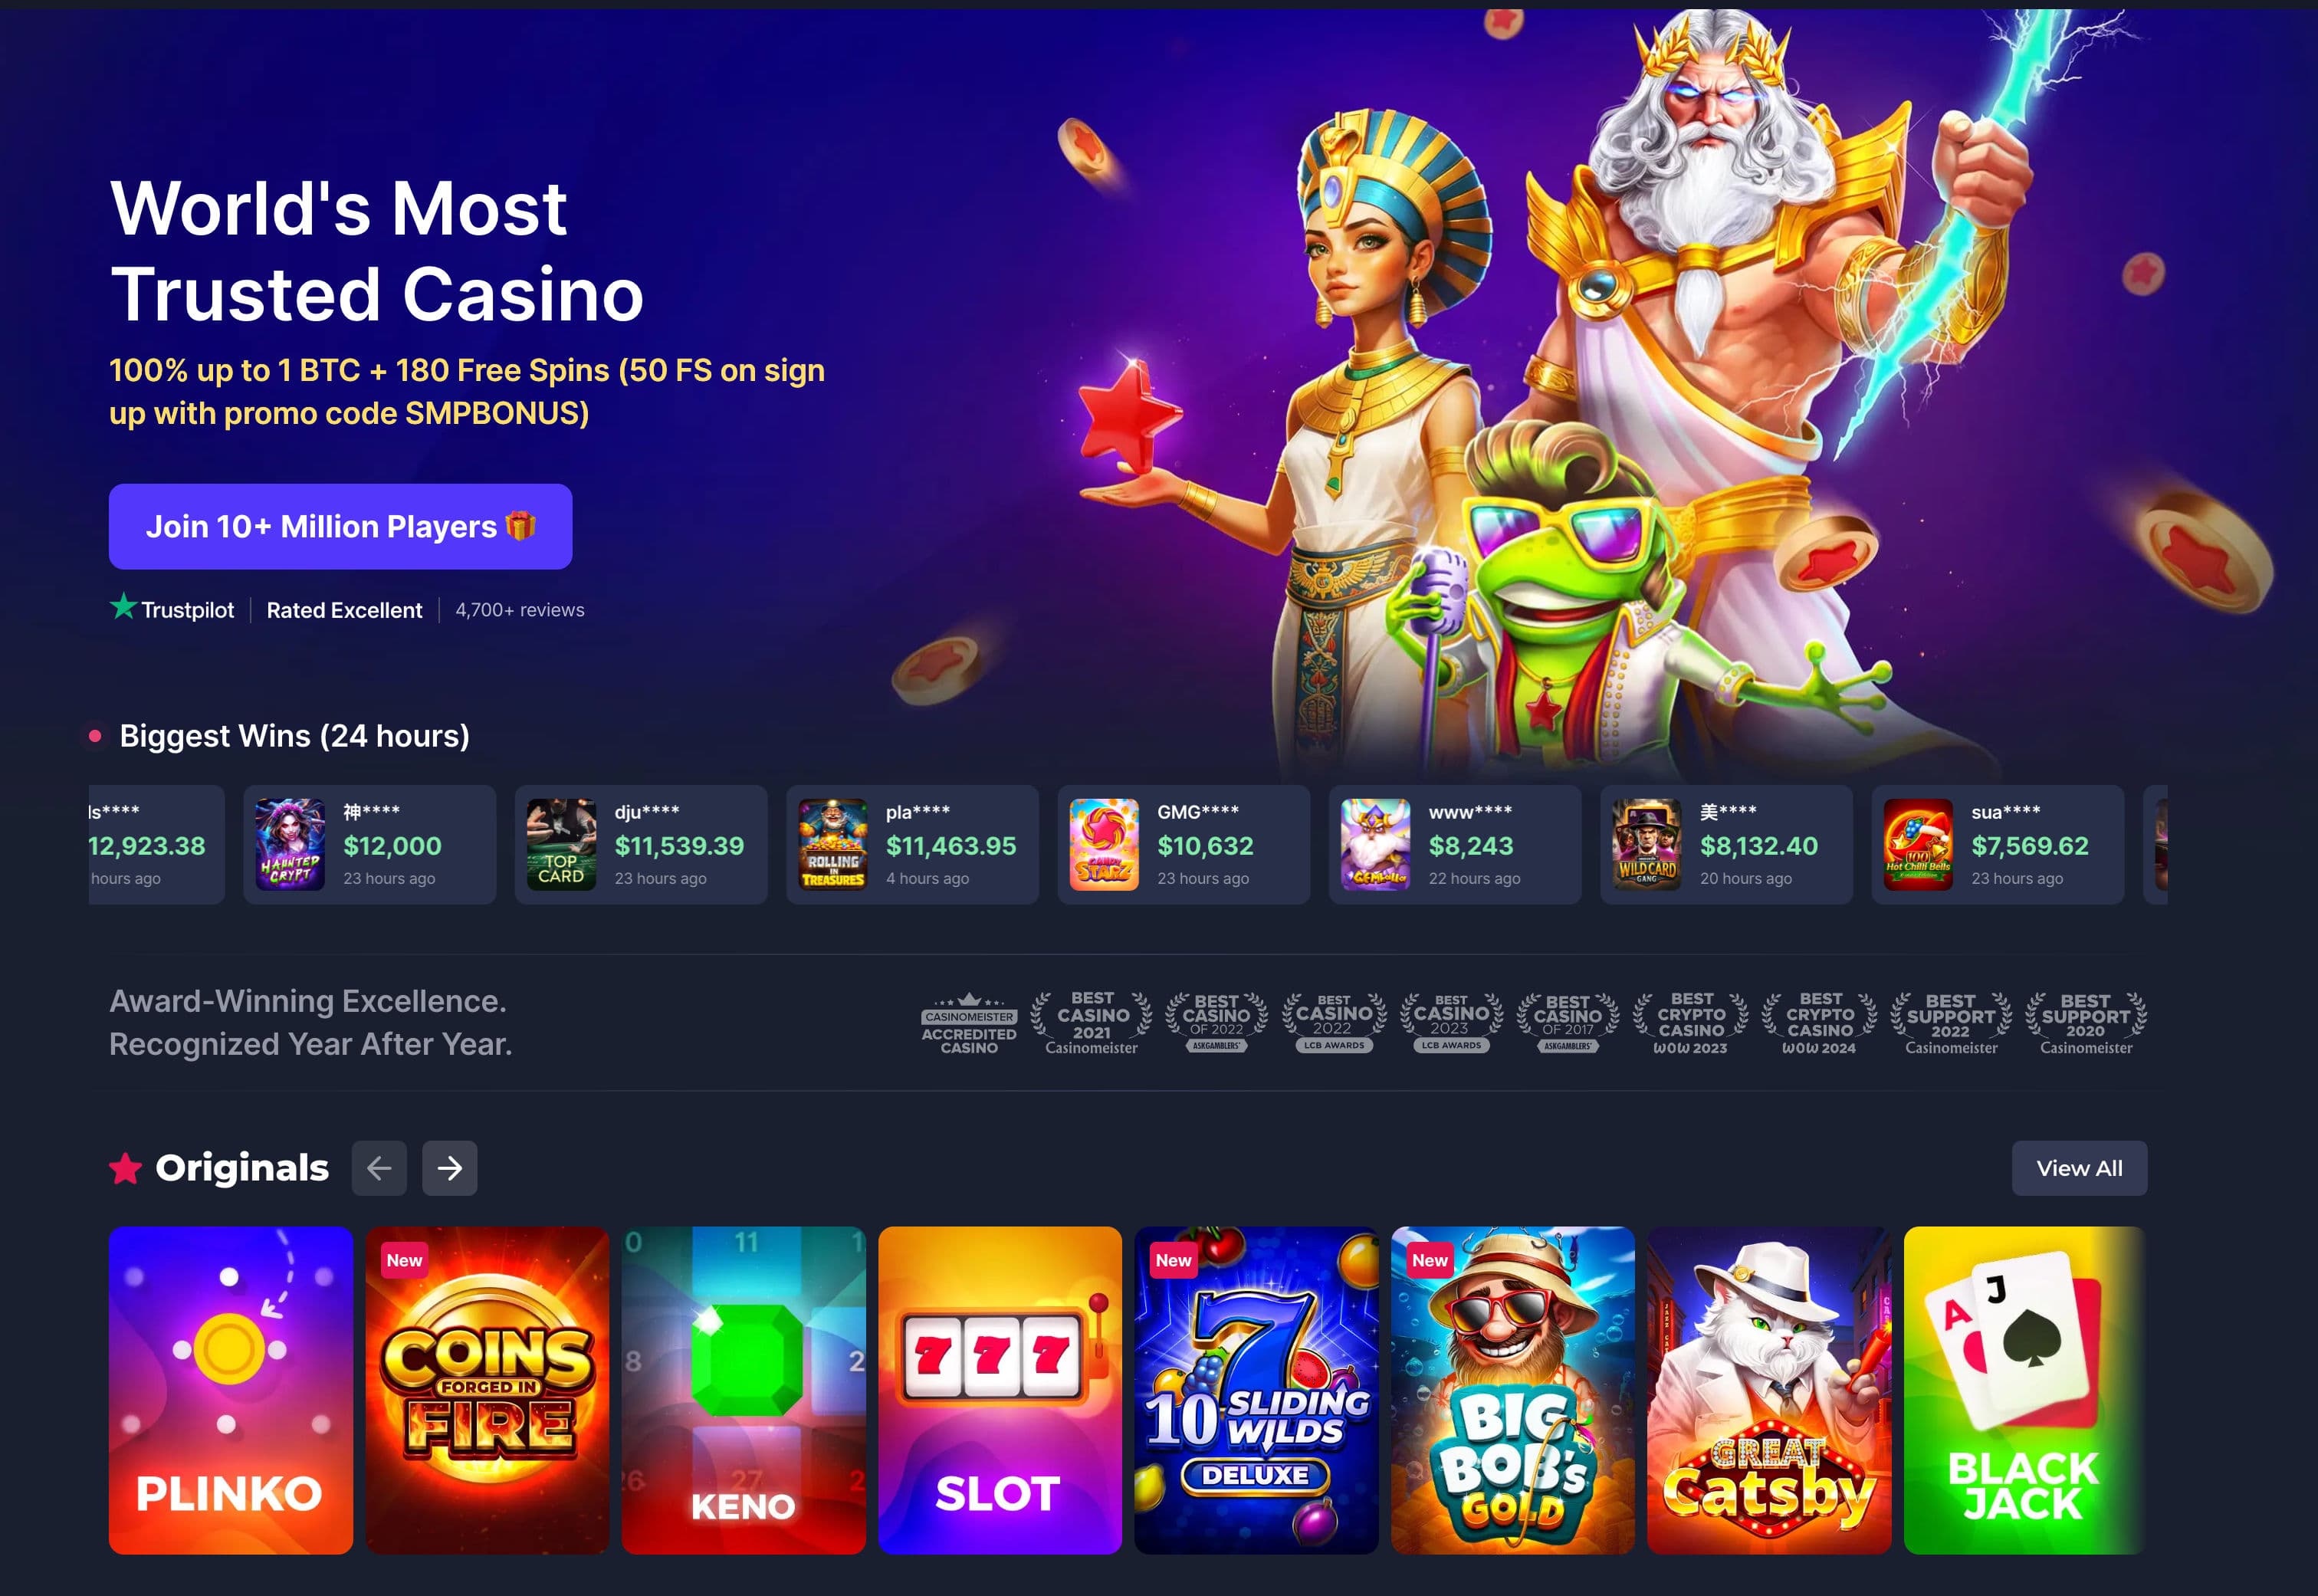Viewport: 2318px width, 1596px height.
Task: Click the Best Crypto Casino WOW 2024 badge
Action: tap(1820, 1023)
